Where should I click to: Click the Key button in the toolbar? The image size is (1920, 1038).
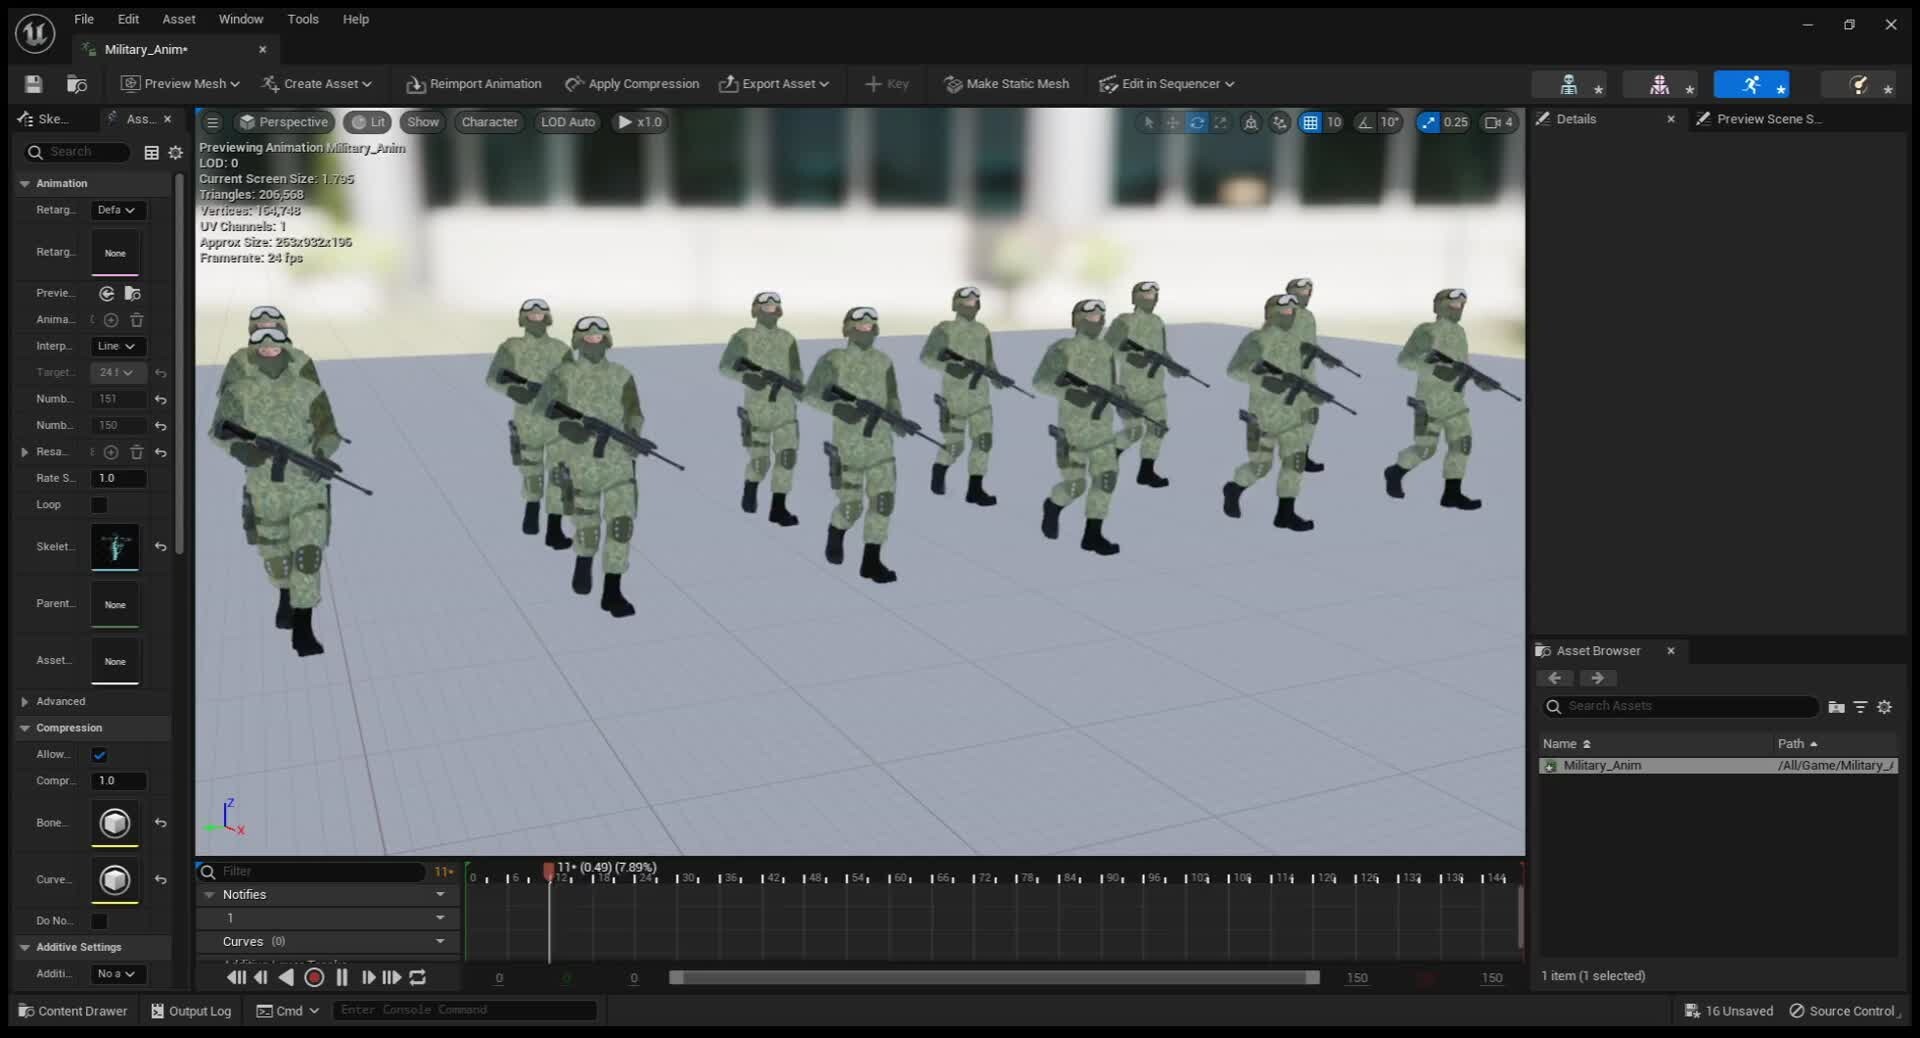click(886, 84)
